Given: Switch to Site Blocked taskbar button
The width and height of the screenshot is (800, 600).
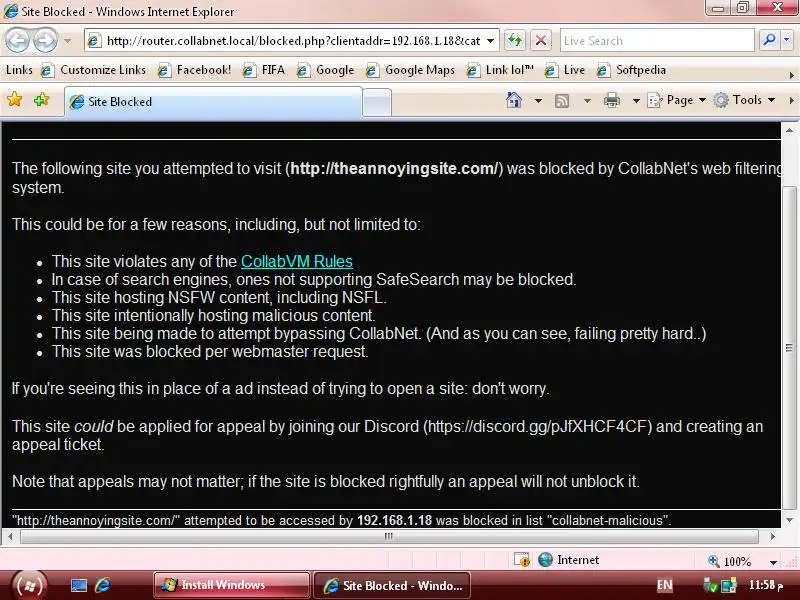Looking at the screenshot, I should (x=391, y=585).
